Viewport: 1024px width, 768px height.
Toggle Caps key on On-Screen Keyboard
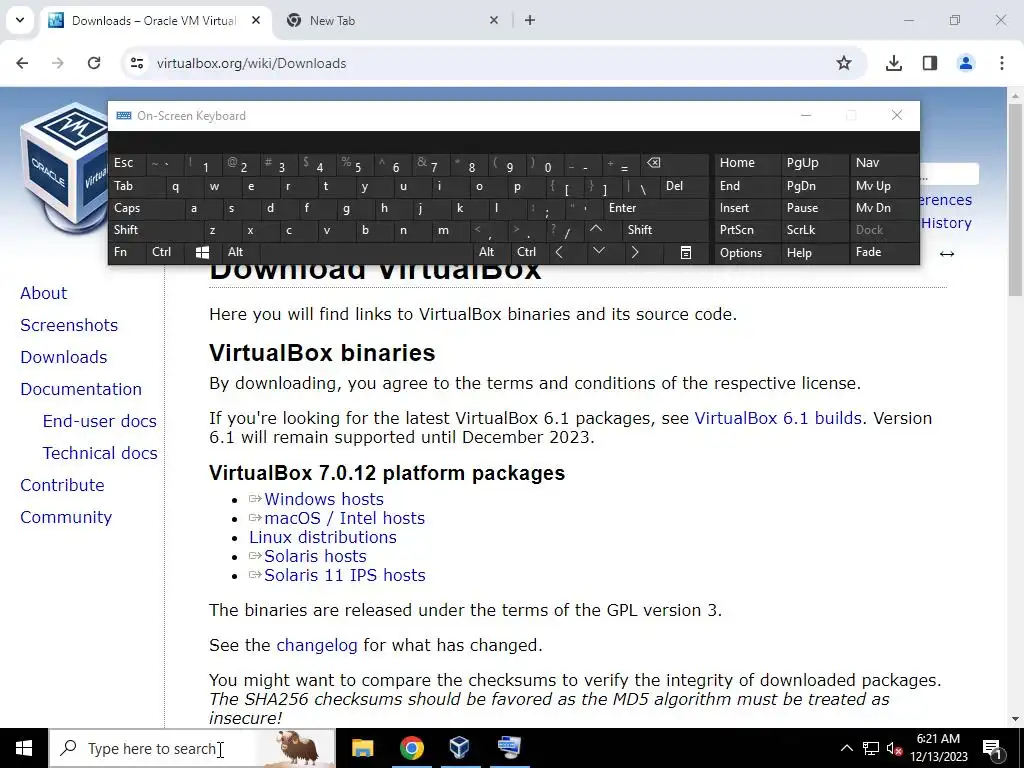pos(147,208)
